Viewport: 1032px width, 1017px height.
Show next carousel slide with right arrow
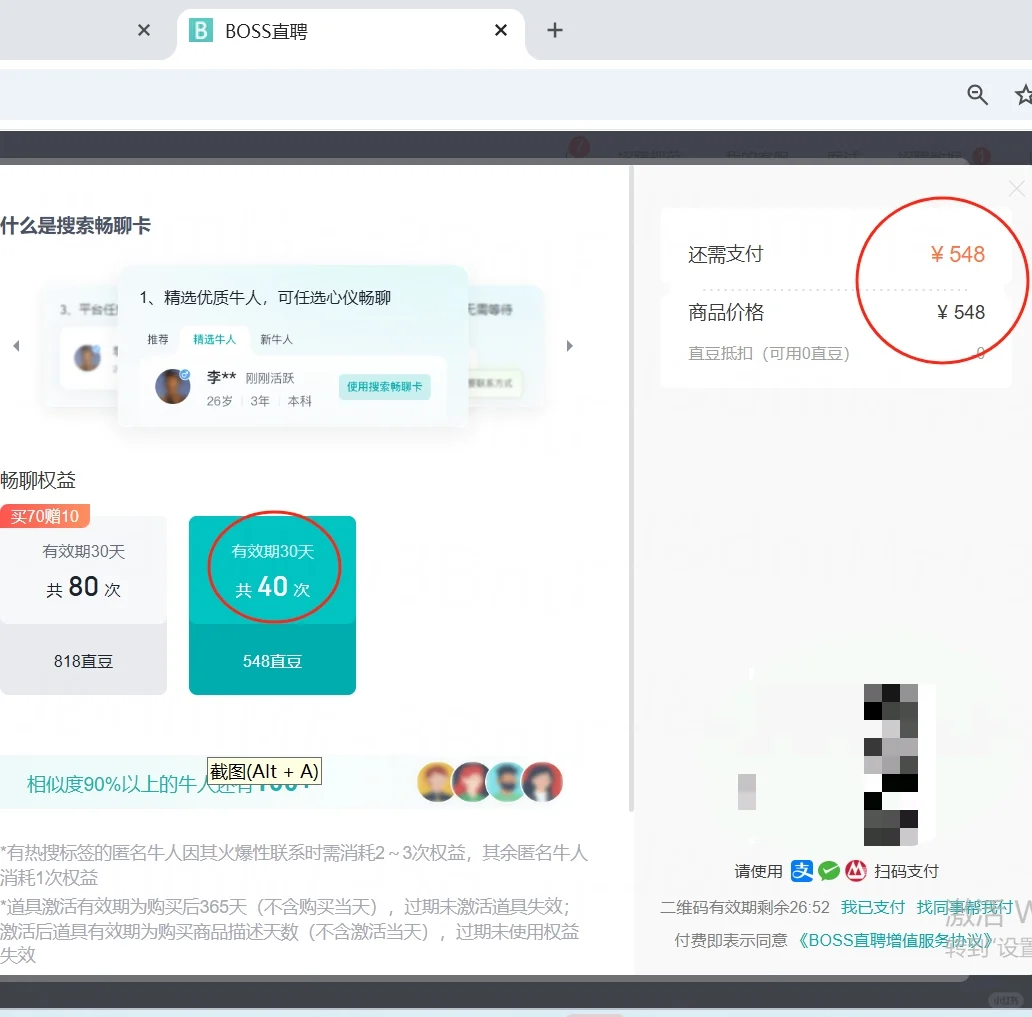tap(570, 346)
